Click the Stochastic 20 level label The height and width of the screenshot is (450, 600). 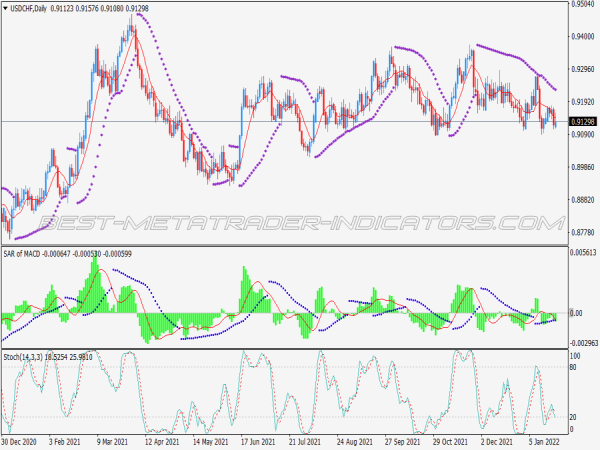click(x=572, y=417)
